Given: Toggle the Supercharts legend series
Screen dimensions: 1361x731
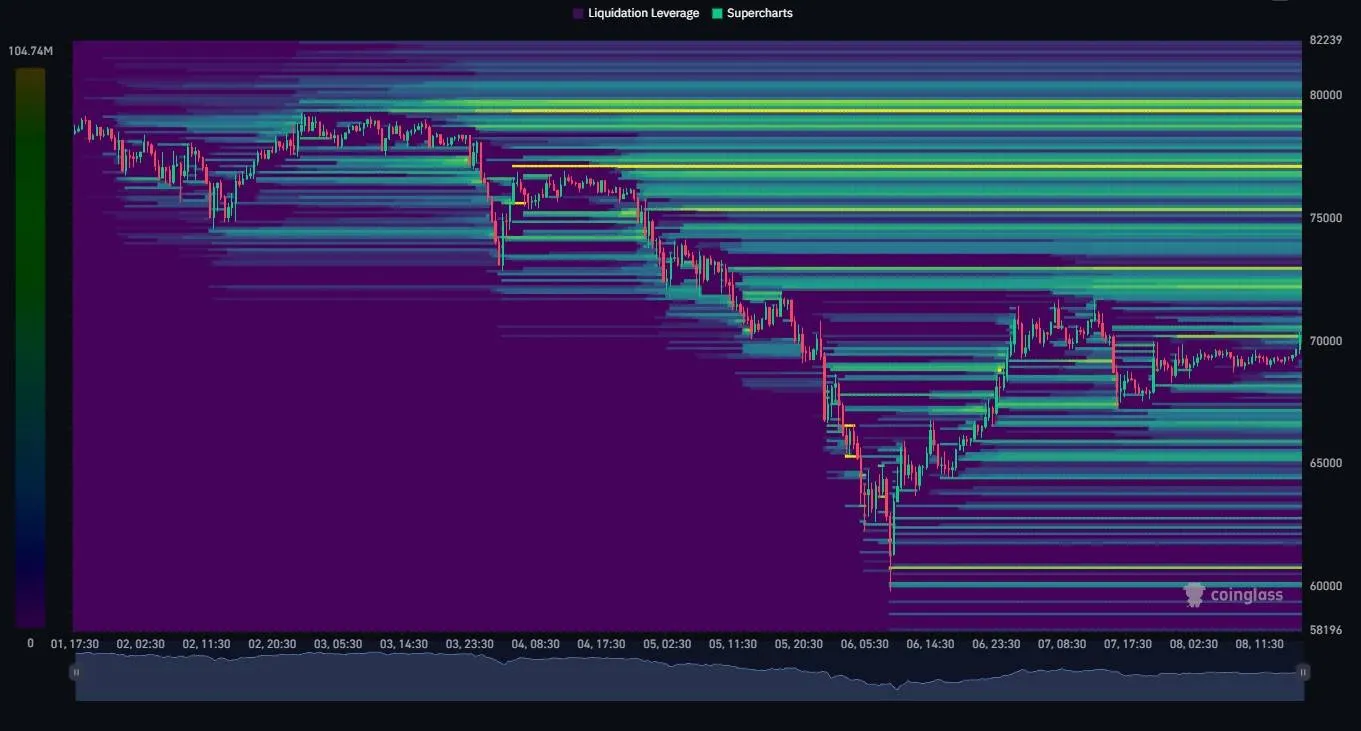Looking at the screenshot, I should coord(759,13).
